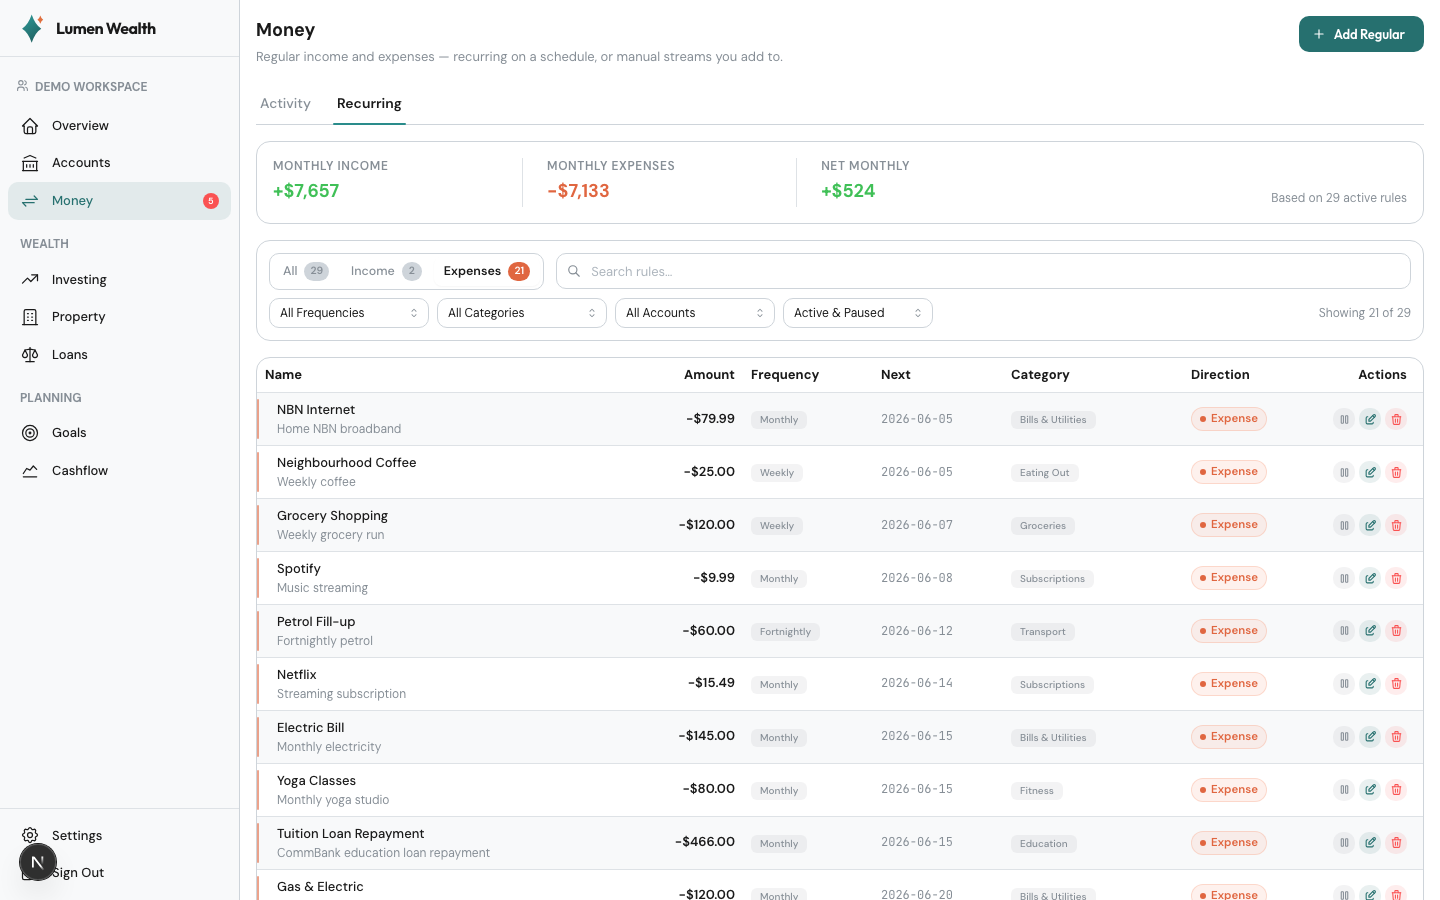The image size is (1440, 900).
Task: Edit the Grocery Shopping rule
Action: (x=1370, y=525)
